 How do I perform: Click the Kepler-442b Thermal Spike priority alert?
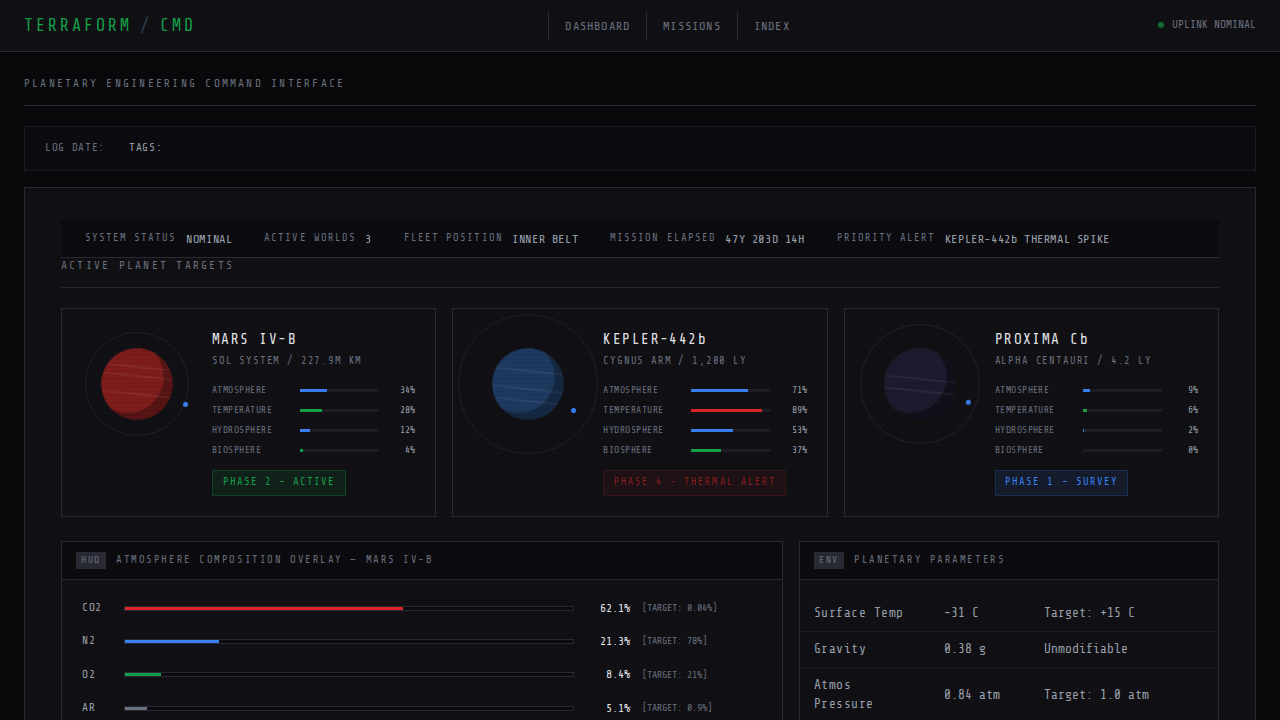click(1026, 239)
